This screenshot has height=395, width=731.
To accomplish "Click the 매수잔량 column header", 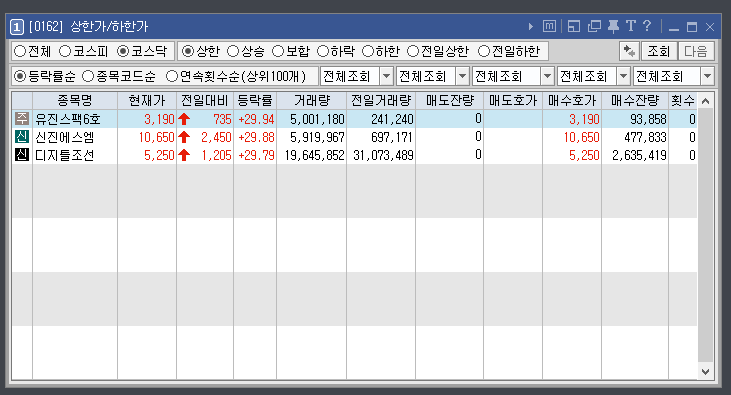I will (635, 100).
